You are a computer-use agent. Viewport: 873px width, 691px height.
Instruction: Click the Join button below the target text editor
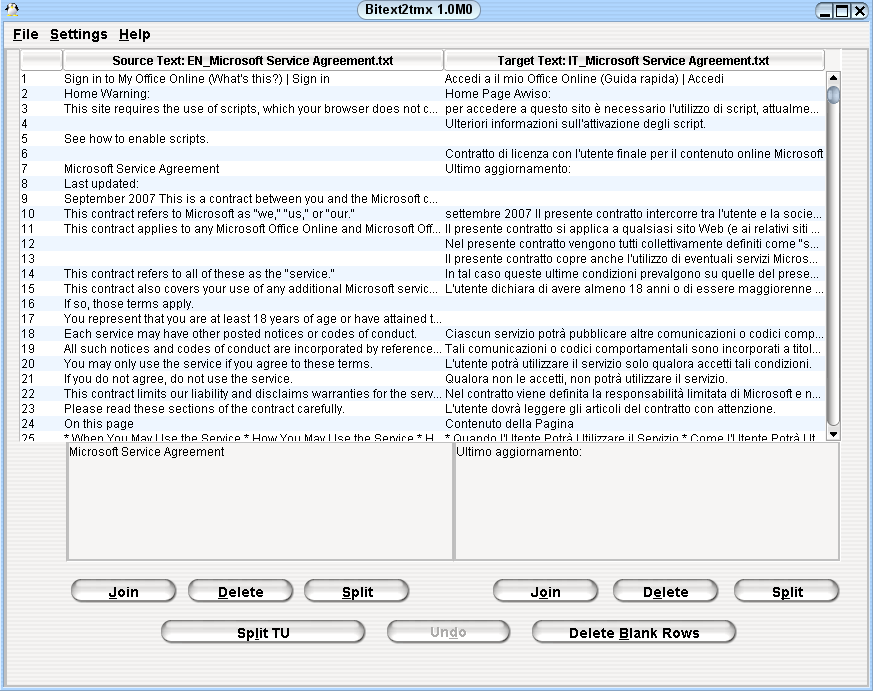[546, 591]
